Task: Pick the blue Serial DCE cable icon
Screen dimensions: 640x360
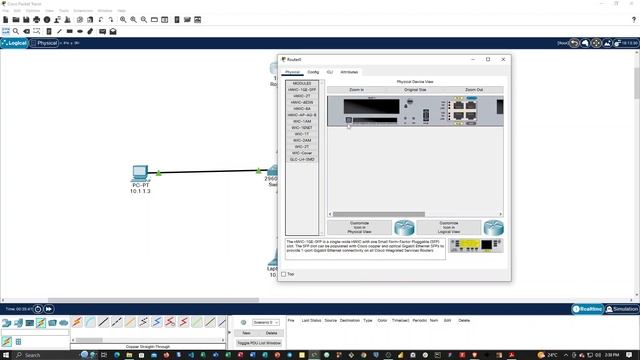Action: pos(157,322)
